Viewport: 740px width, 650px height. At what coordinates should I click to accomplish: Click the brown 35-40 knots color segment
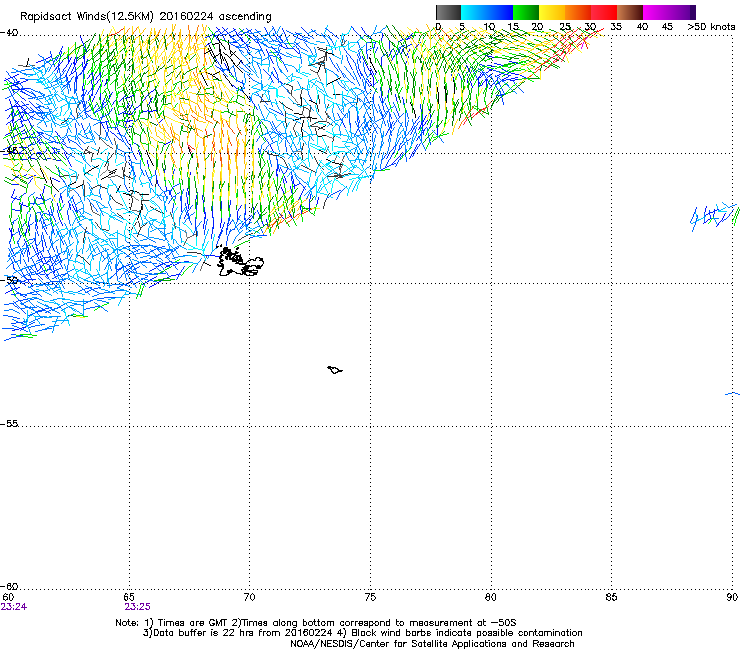pos(630,12)
